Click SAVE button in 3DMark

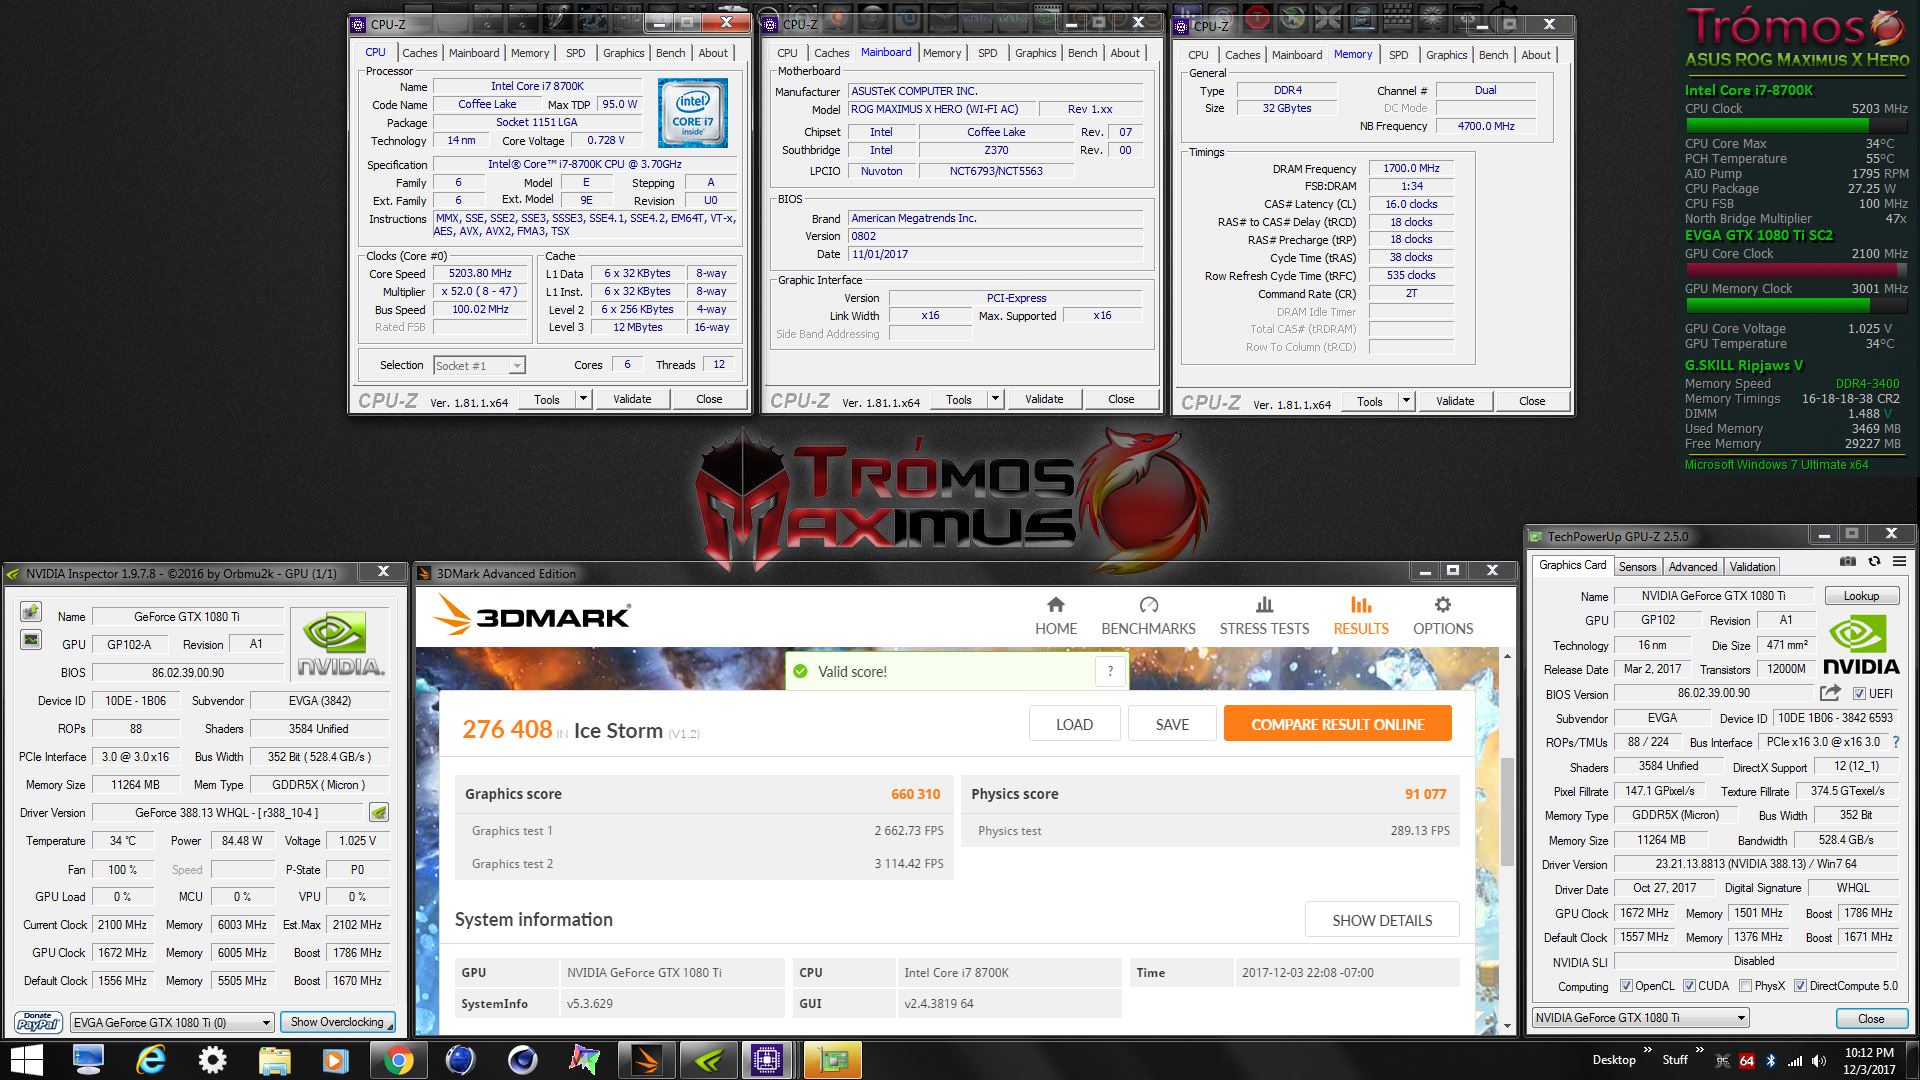click(x=1172, y=724)
